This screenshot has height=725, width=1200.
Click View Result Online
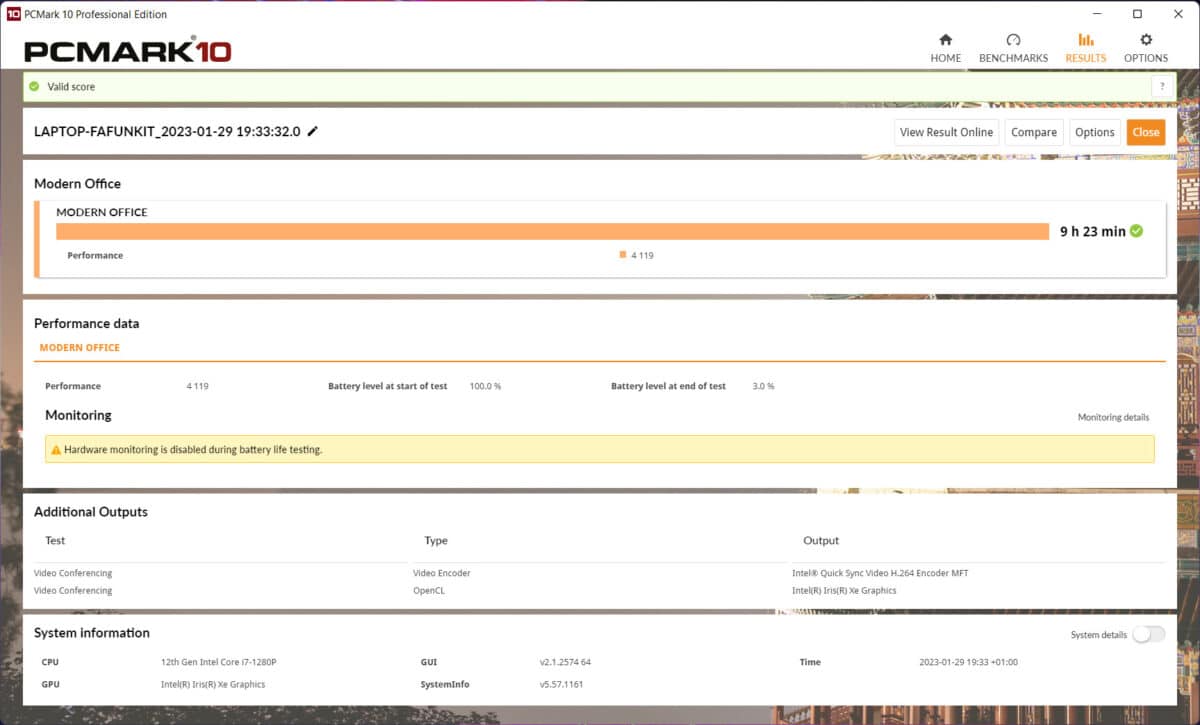pos(946,132)
